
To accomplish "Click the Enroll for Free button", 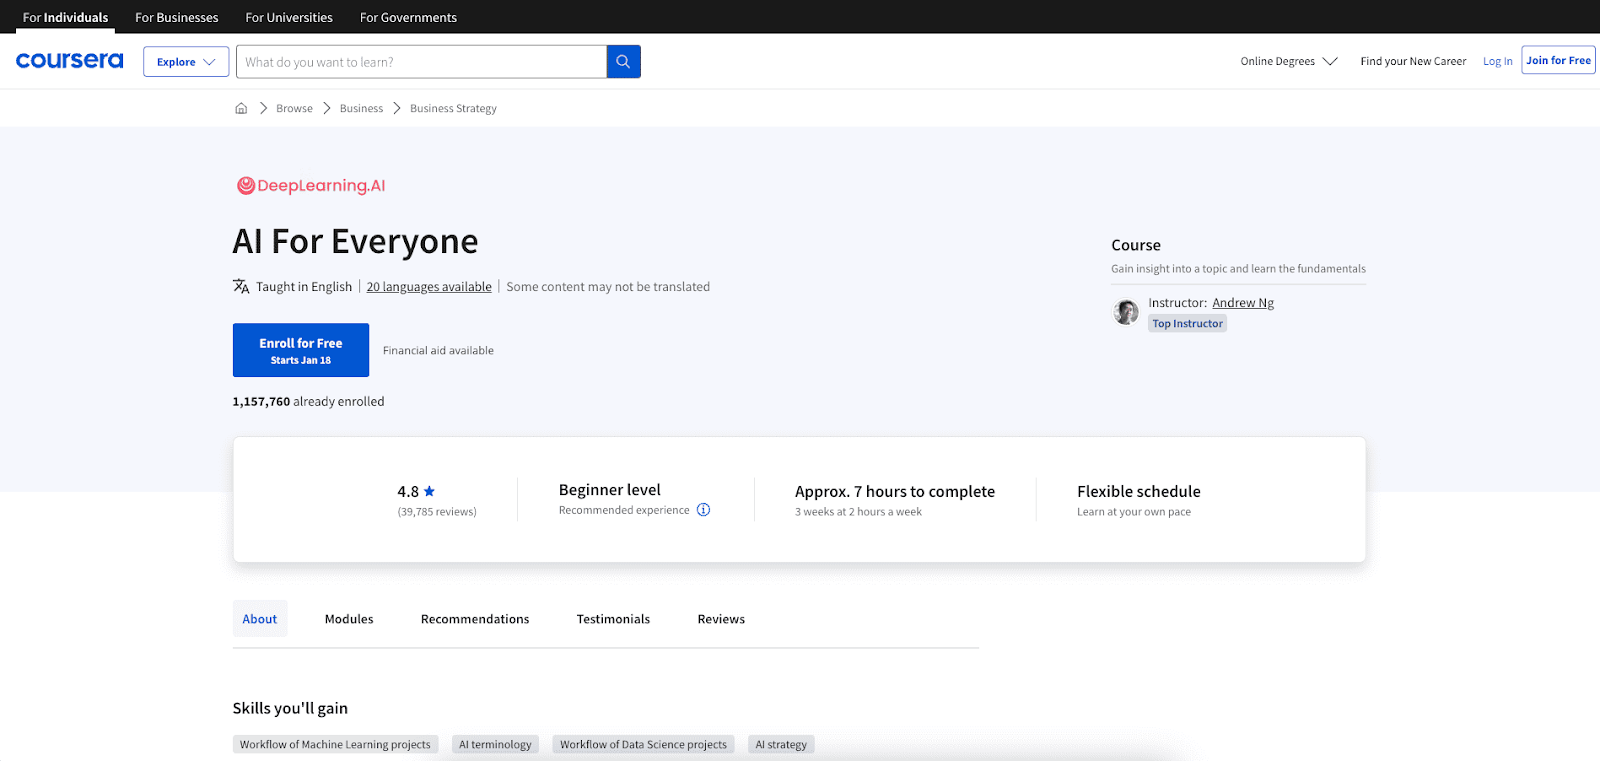I will [301, 350].
